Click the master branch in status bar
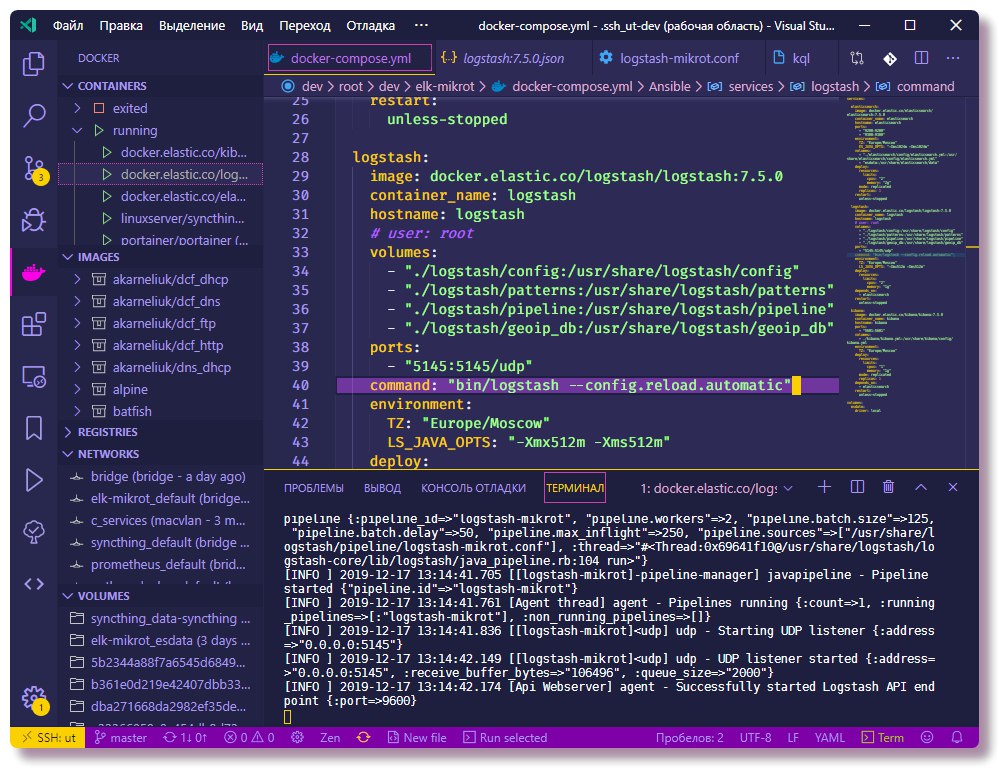 coord(120,737)
